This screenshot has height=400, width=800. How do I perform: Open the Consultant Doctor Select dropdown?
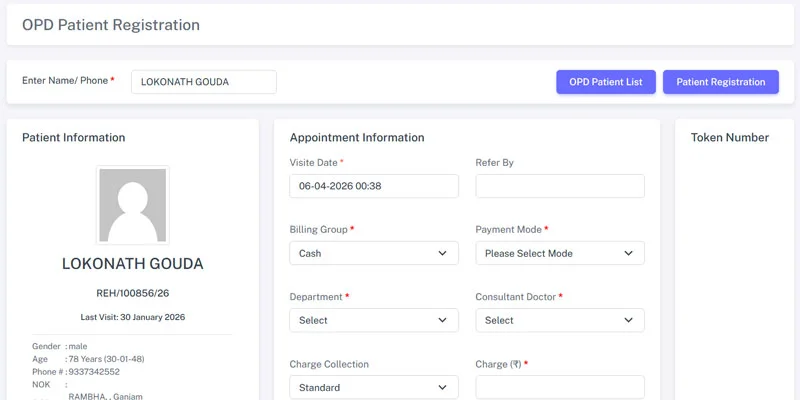(x=560, y=320)
